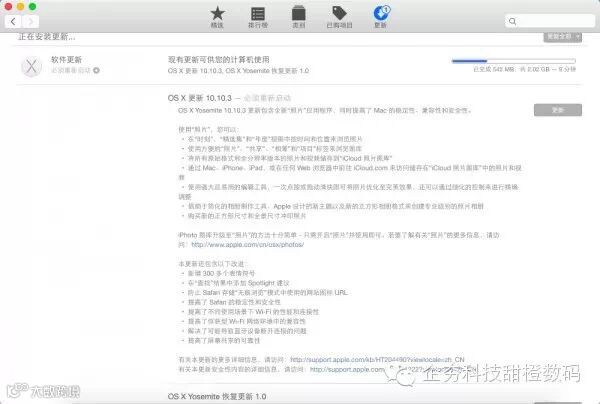Click the 现有更新可供您的计算机使用 text
The image size is (600, 404).
(218, 60)
